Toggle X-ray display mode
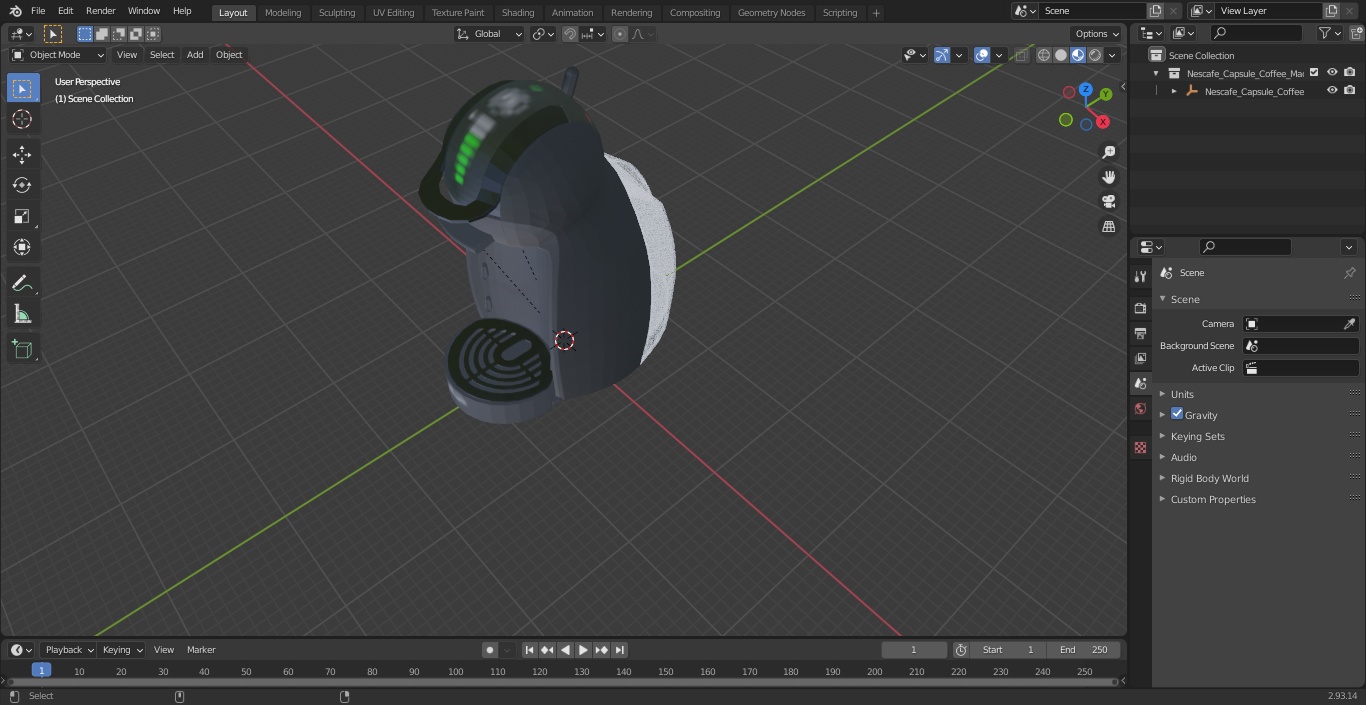This screenshot has height=705, width=1366. pos(1021,55)
